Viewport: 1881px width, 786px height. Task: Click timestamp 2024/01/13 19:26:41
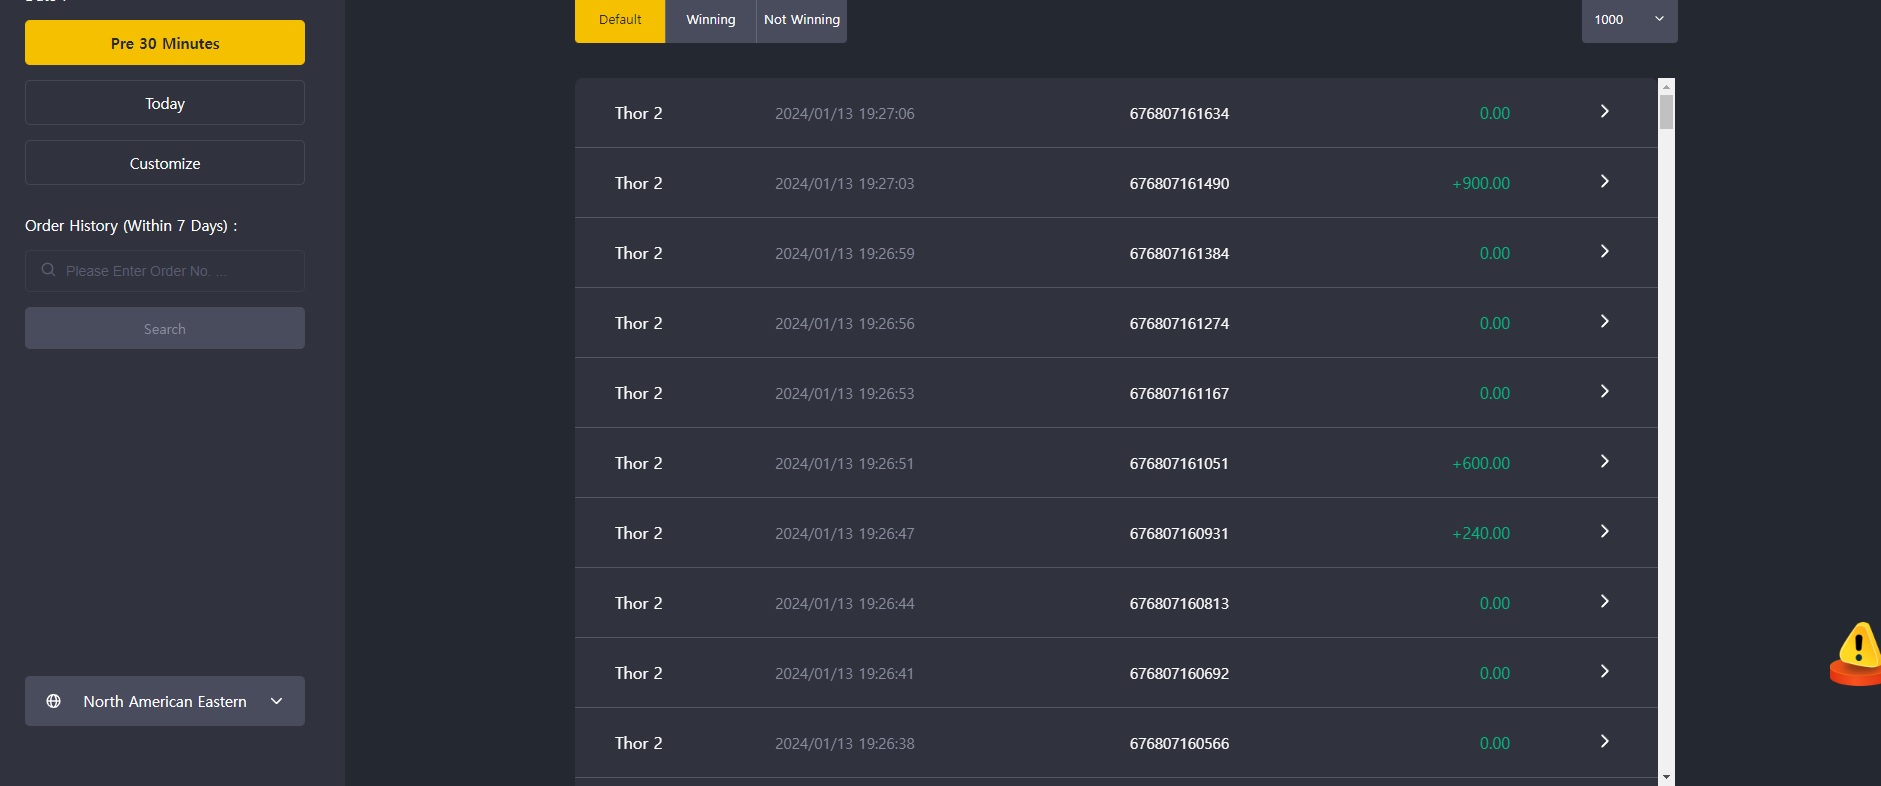(845, 674)
